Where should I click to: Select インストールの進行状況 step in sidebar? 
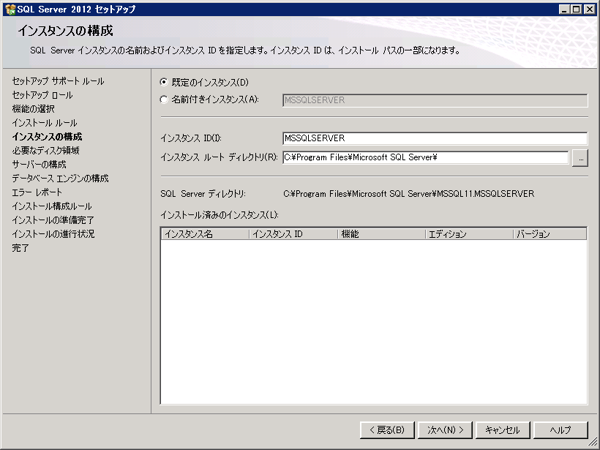[x=54, y=234]
